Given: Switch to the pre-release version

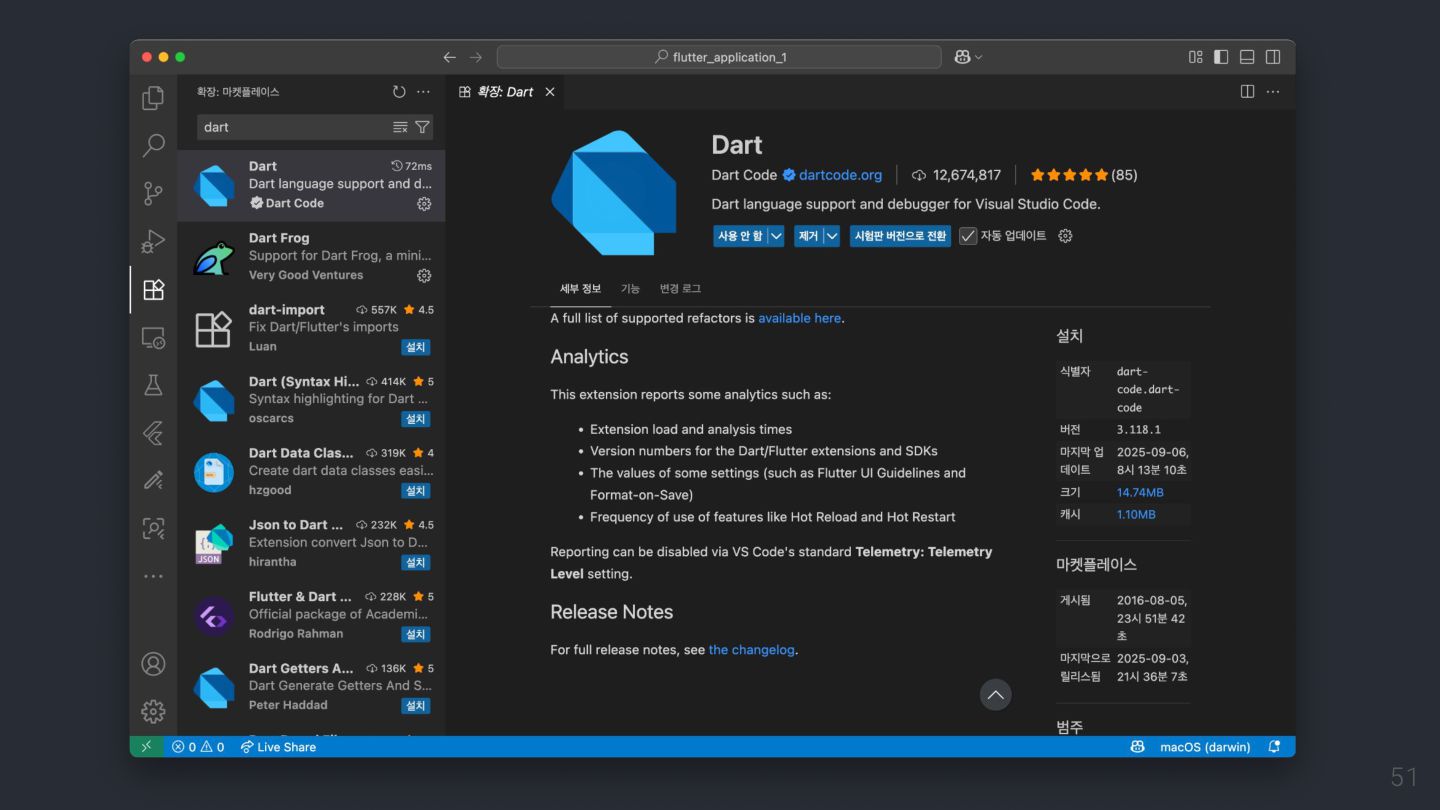Looking at the screenshot, I should point(900,236).
